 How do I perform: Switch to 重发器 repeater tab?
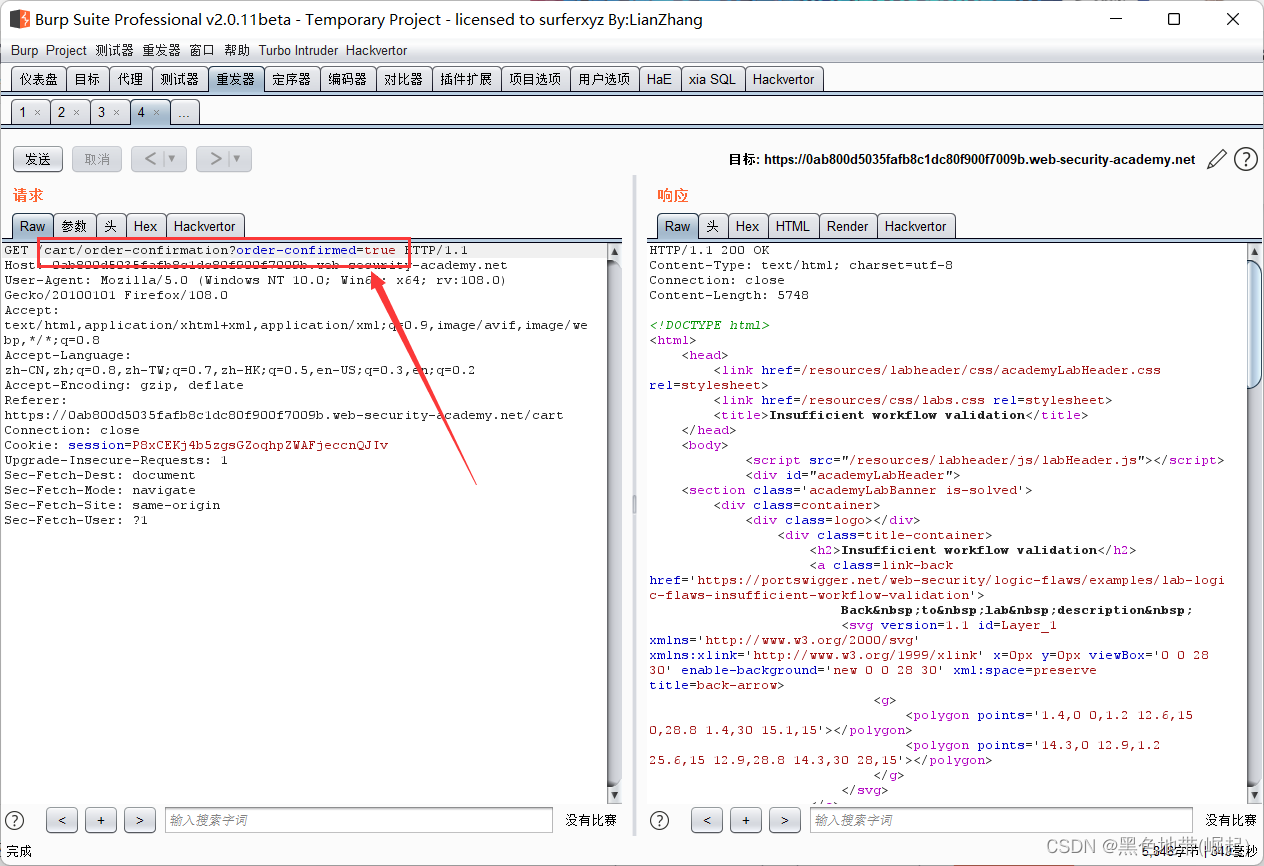tap(236, 79)
